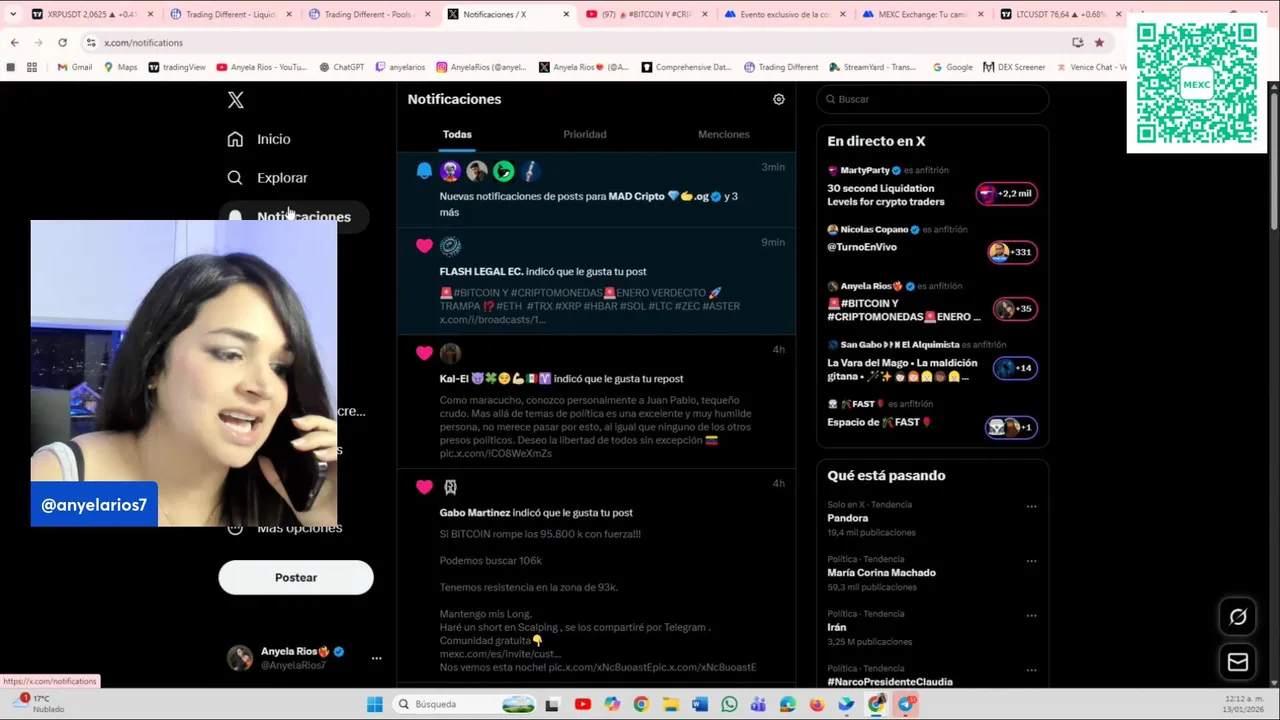Open tradingView bookmark
Viewport: 1280px width, 720px height.
click(x=177, y=67)
